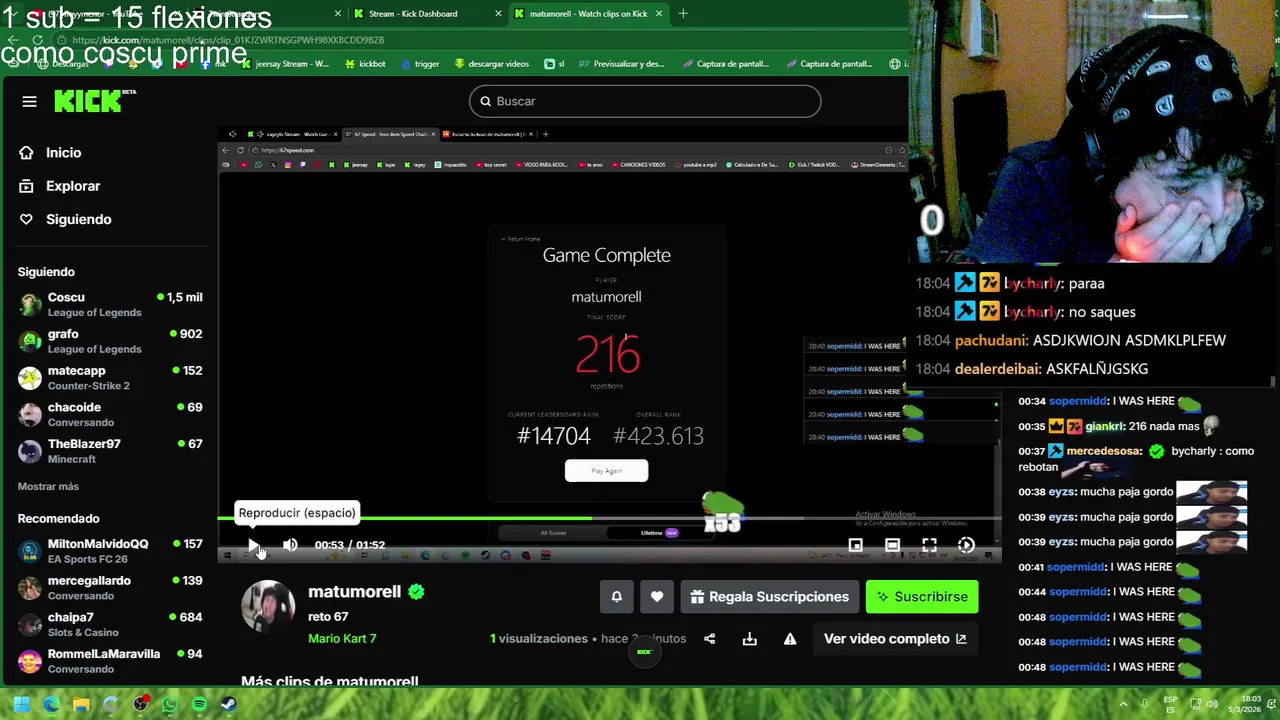Play the clip with the play button
Image resolution: width=1280 pixels, height=720 pixels.
click(x=253, y=545)
